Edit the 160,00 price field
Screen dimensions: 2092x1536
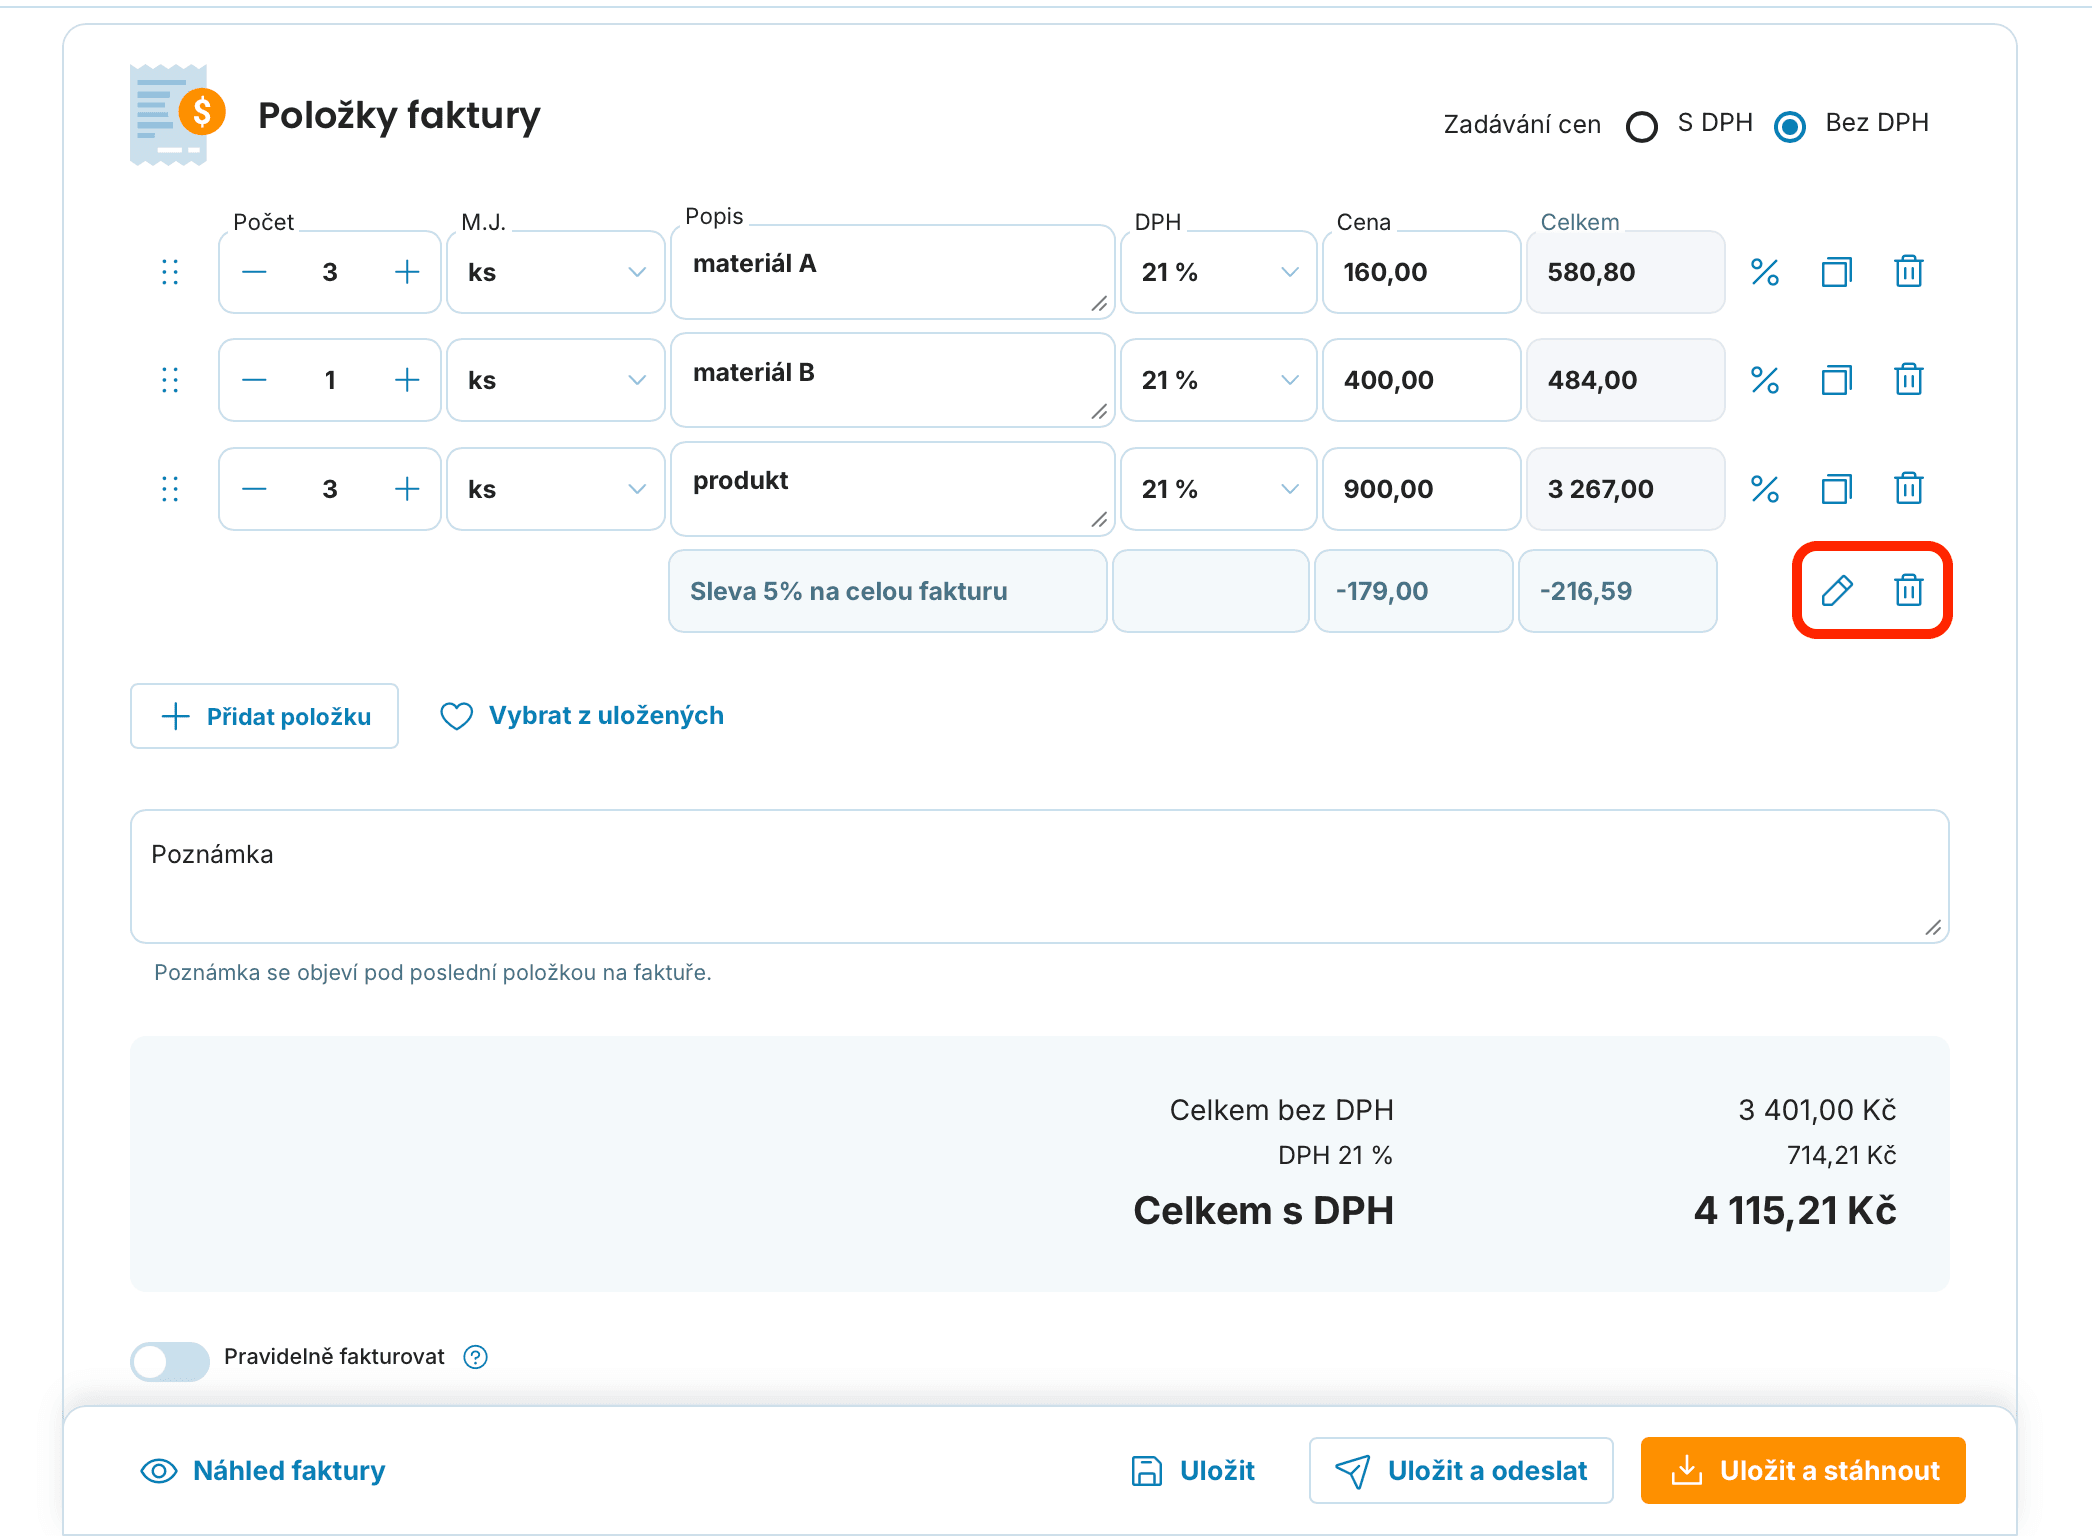(x=1421, y=272)
